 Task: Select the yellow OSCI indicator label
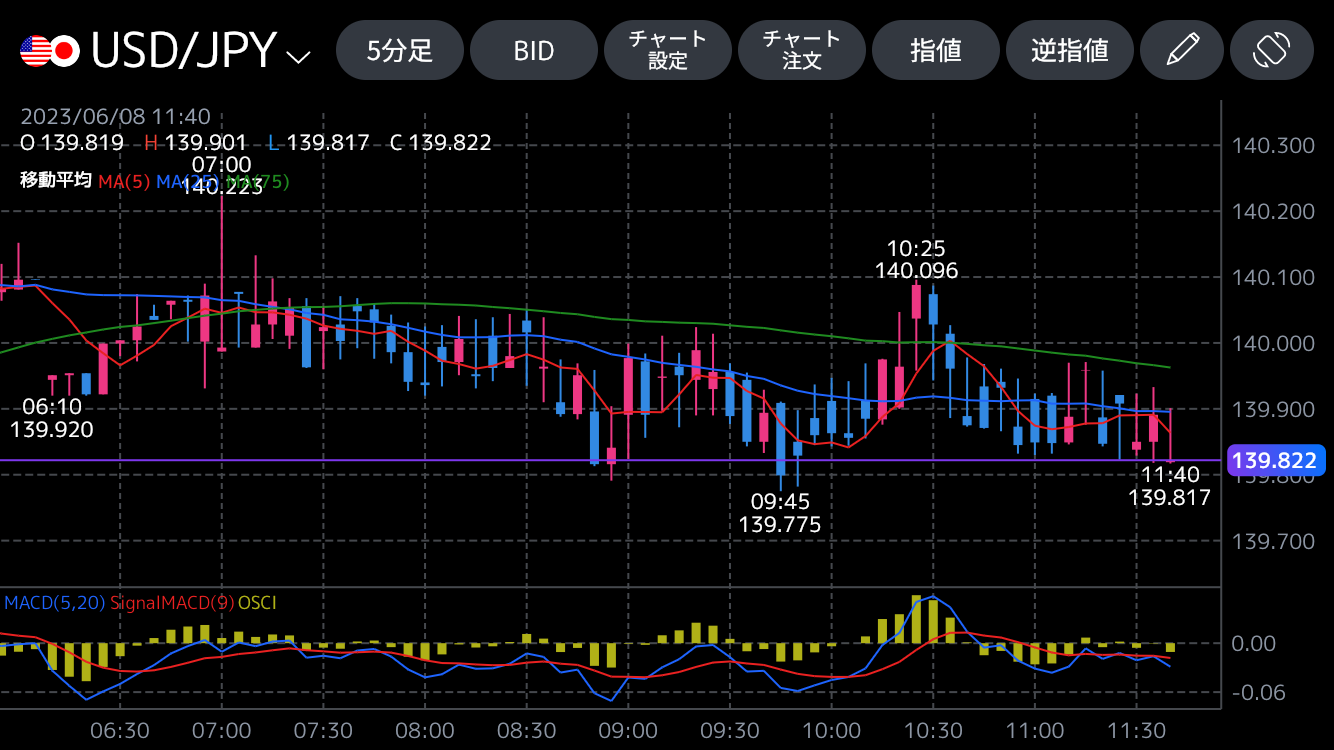pyautogui.click(x=257, y=602)
